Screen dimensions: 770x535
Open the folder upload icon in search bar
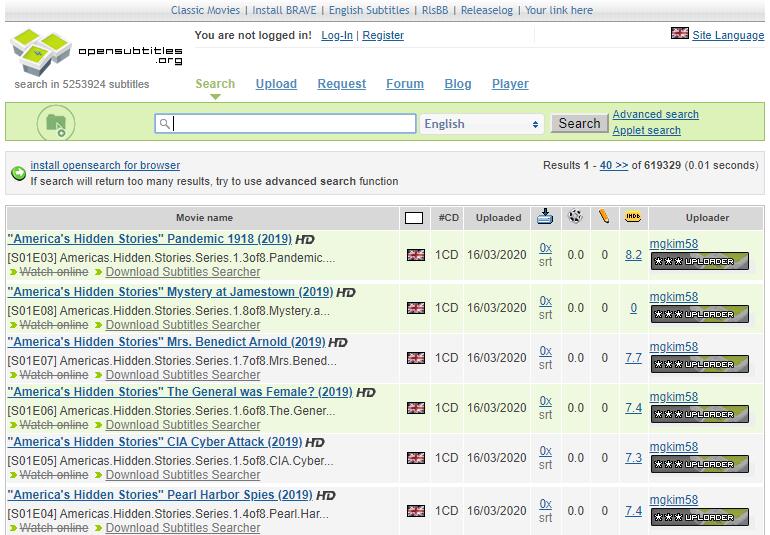pyautogui.click(x=56, y=123)
